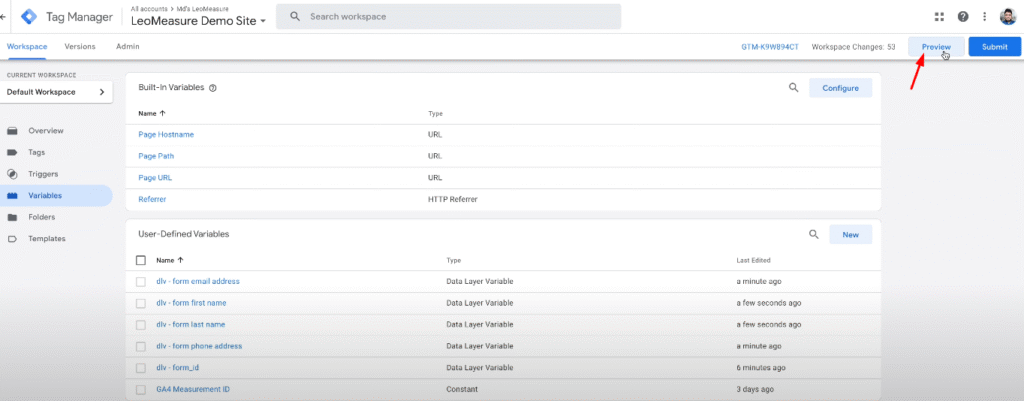The image size is (1024, 401).
Task: Open the help question mark icon
Action: (x=963, y=16)
